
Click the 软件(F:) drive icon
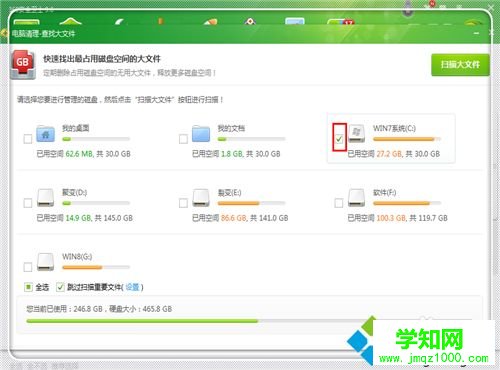click(357, 198)
